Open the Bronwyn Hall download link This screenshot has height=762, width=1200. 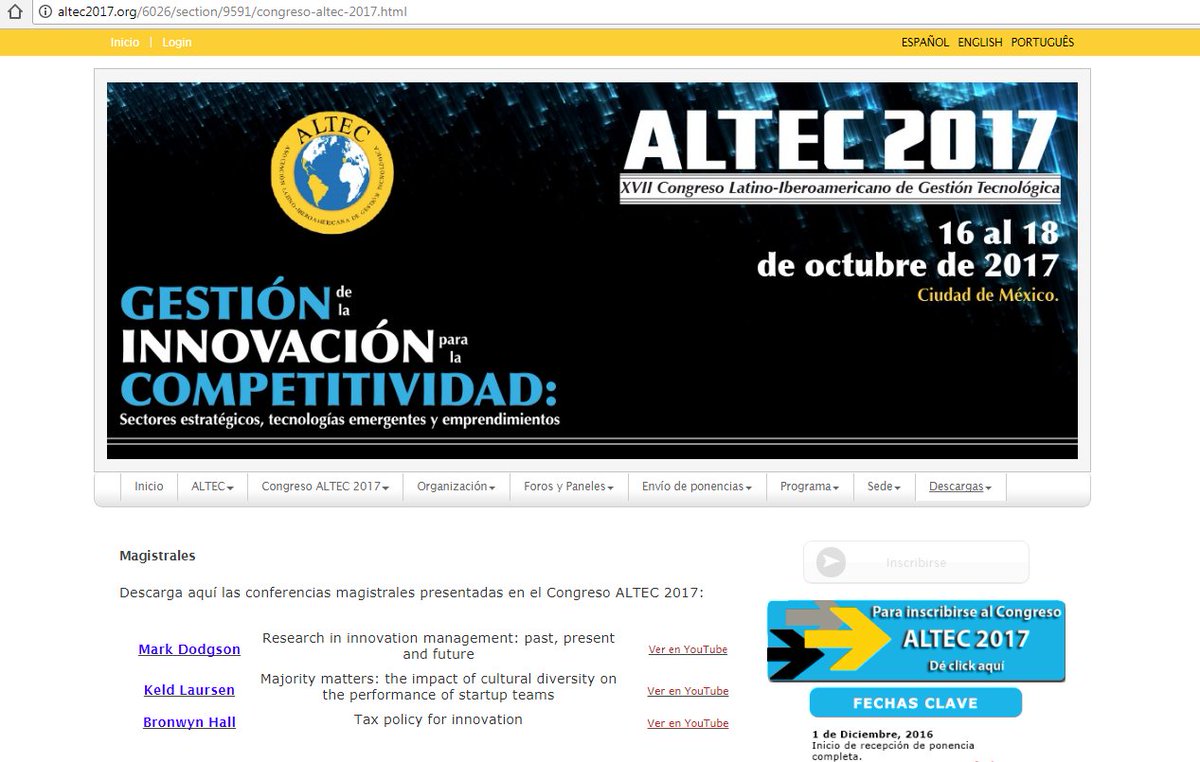(189, 722)
